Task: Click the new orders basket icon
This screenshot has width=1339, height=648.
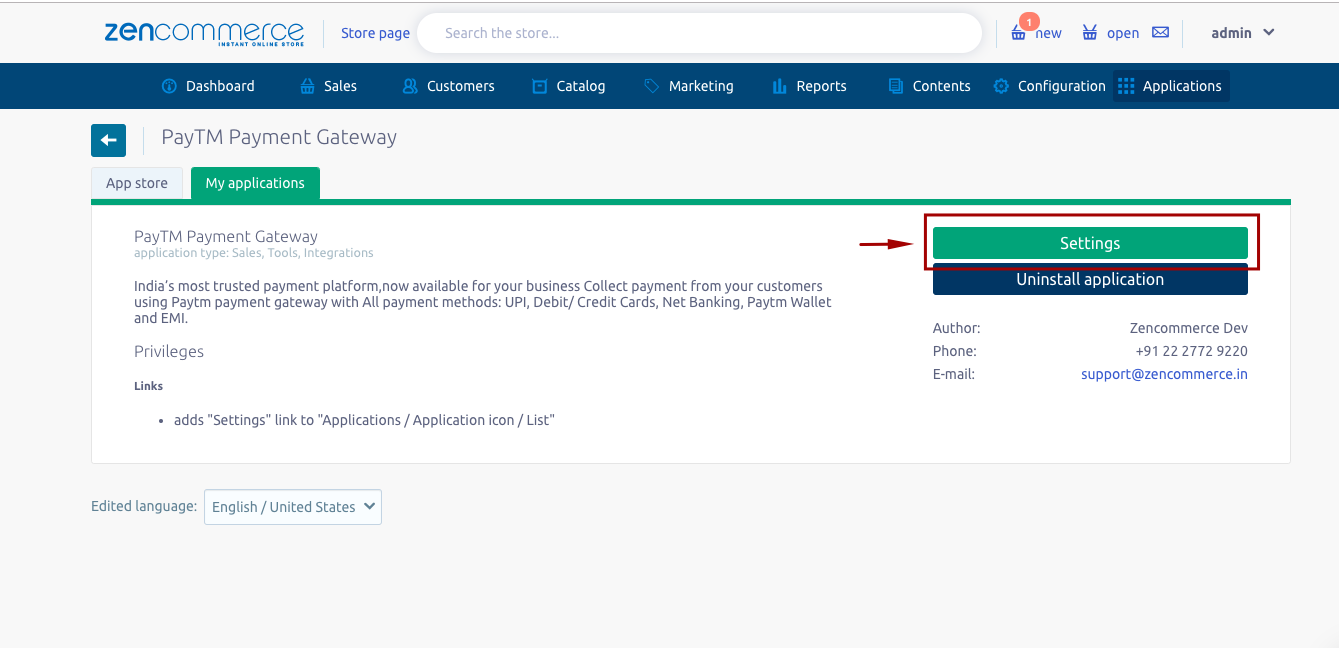Action: click(1018, 33)
